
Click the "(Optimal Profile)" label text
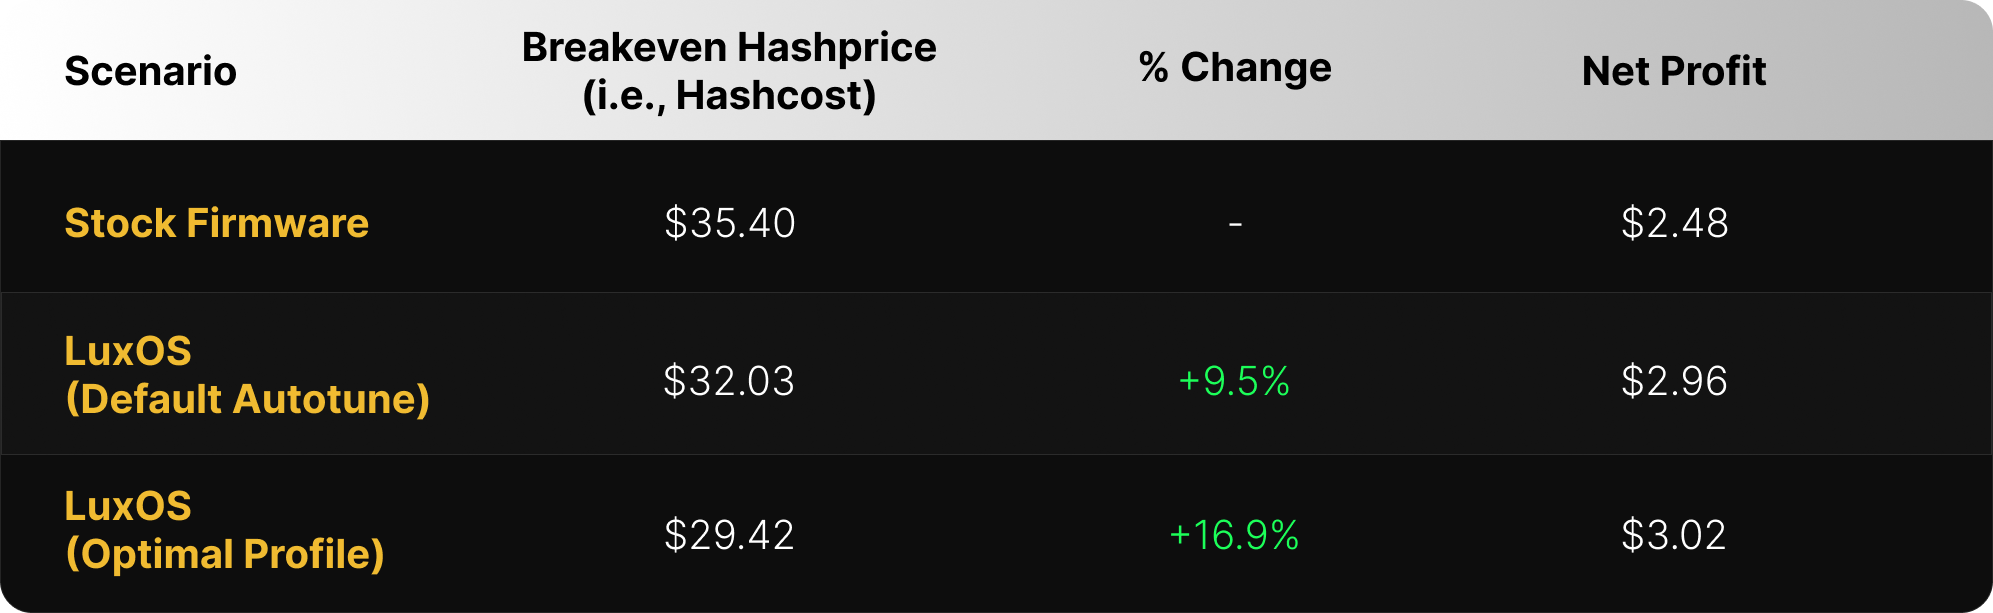(x=225, y=554)
